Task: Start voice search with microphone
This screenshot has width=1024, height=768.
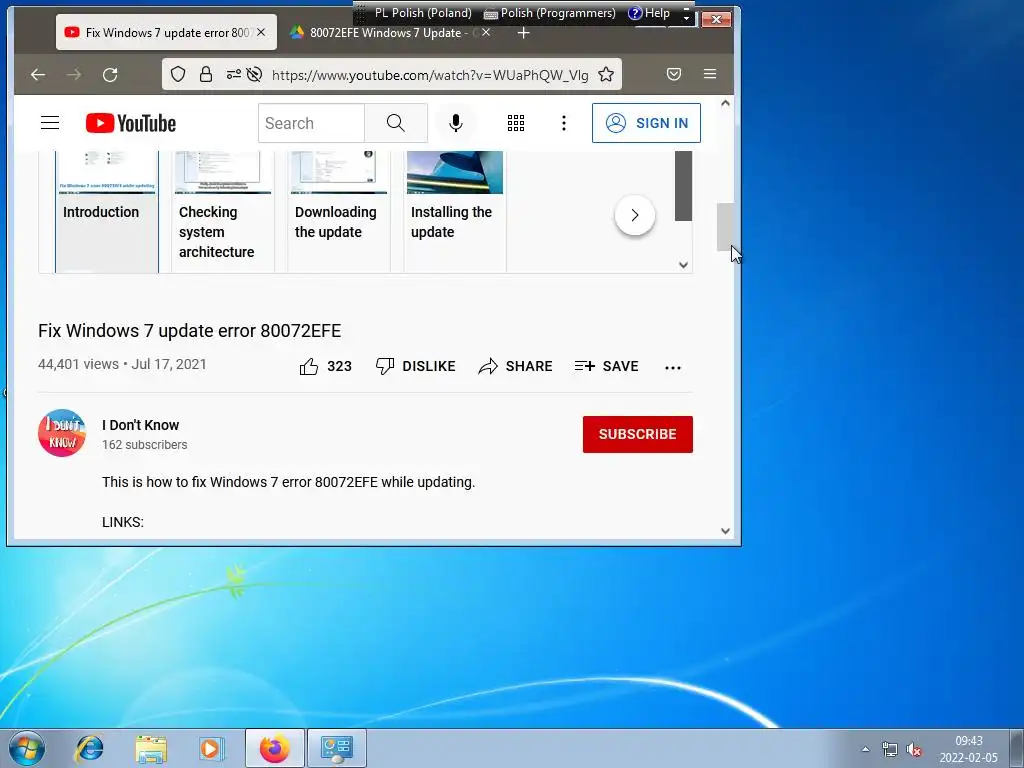Action: (456, 123)
